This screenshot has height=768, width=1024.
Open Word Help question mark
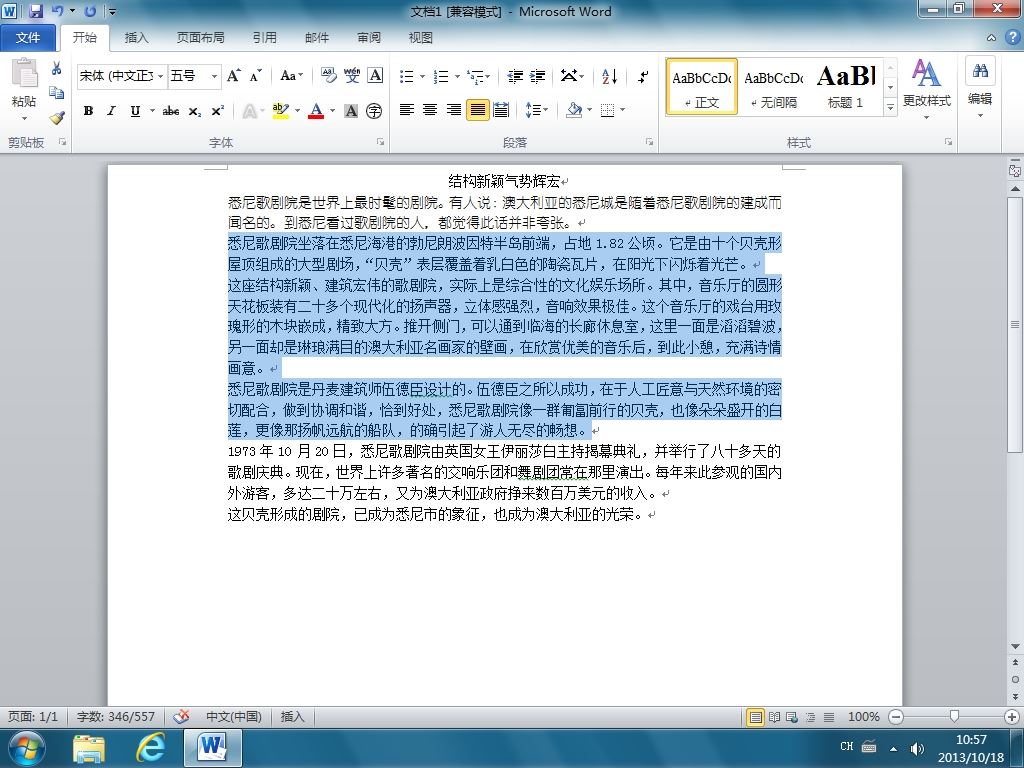pos(1012,38)
